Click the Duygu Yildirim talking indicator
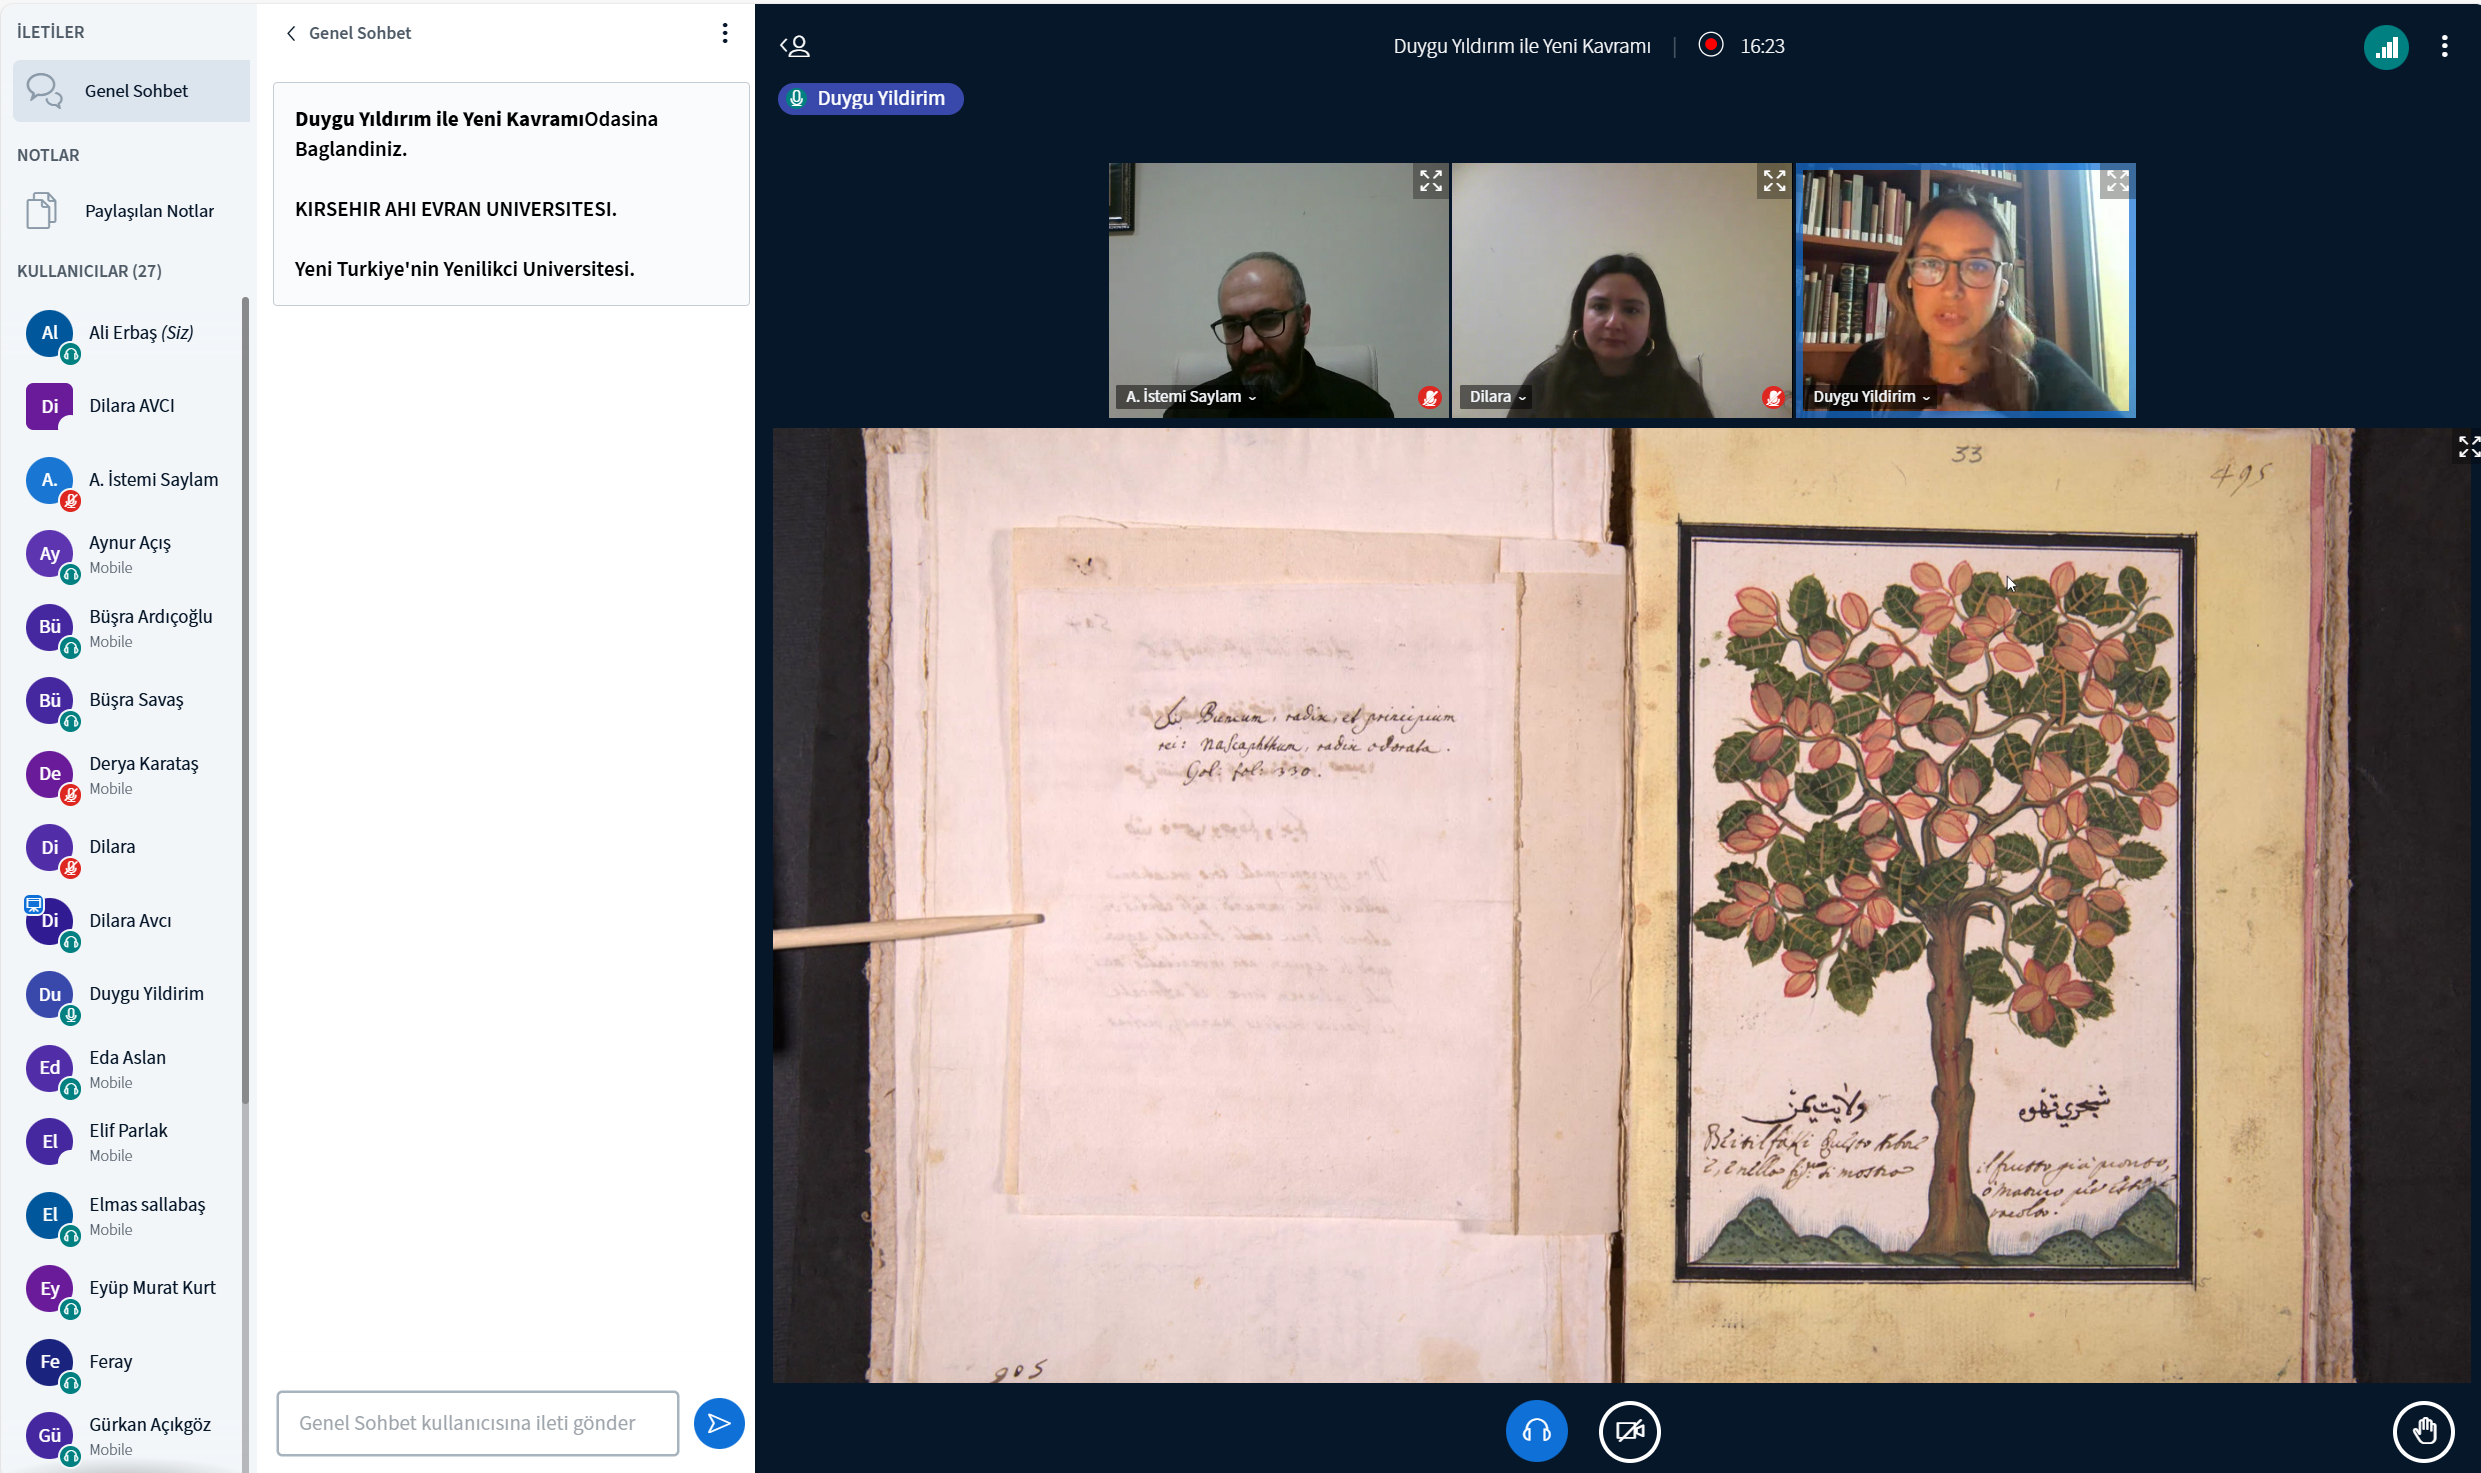This screenshot has width=2481, height=1473. pyautogui.click(x=870, y=98)
